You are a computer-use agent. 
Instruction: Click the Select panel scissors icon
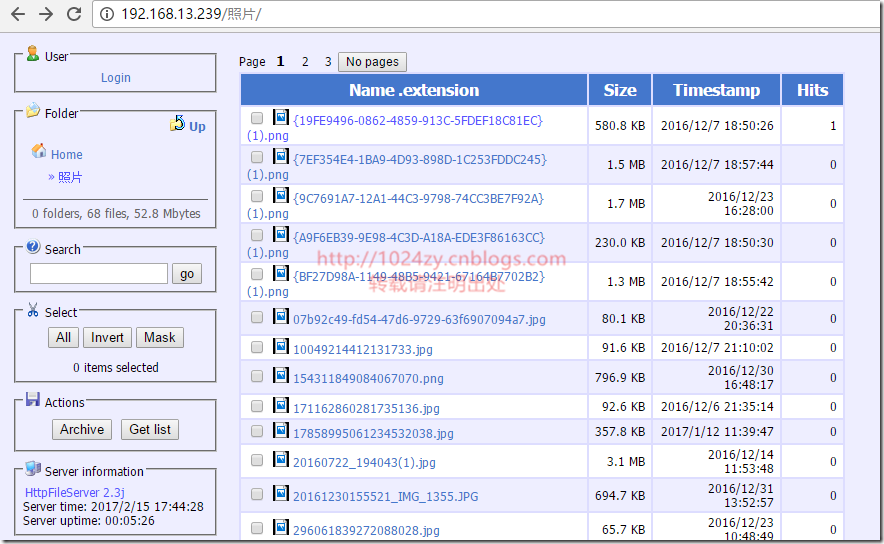[x=33, y=309]
